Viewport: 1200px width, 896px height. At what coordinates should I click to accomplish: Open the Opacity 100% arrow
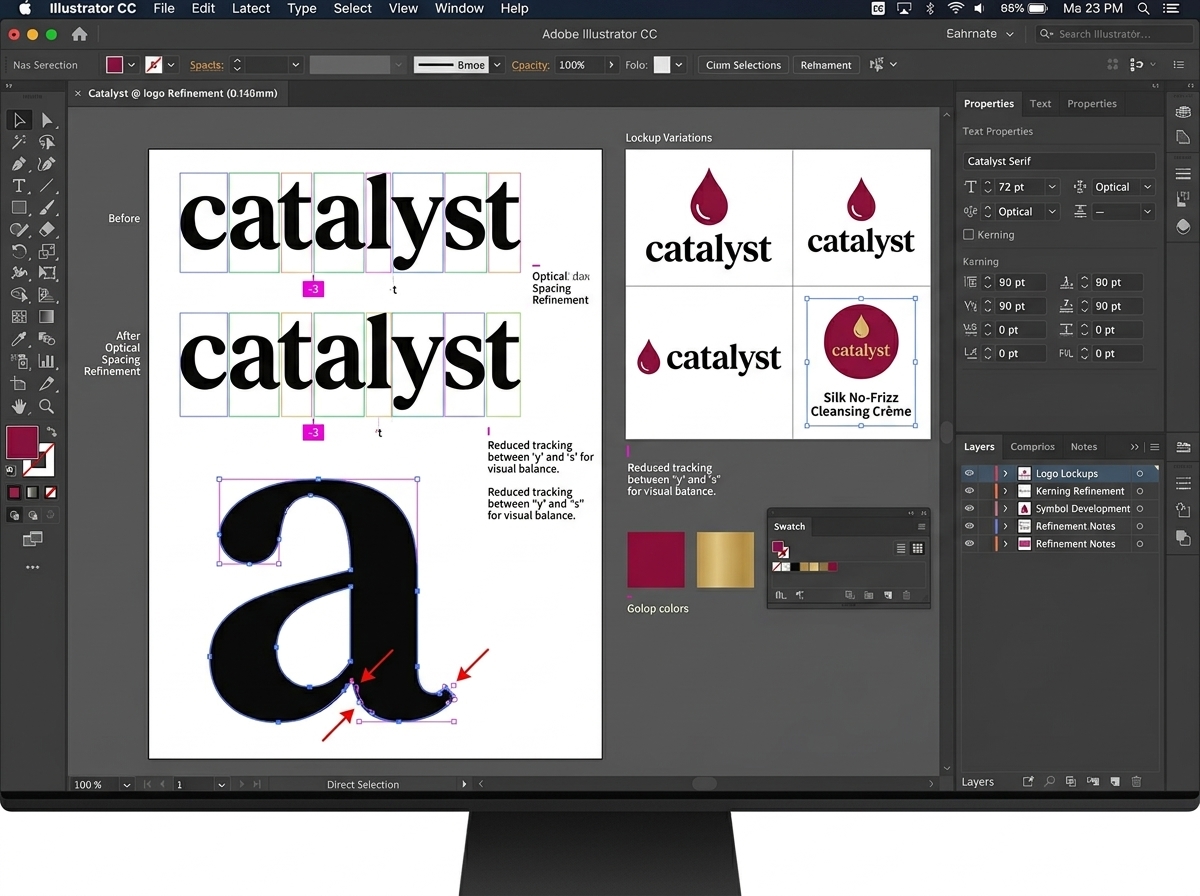(612, 65)
